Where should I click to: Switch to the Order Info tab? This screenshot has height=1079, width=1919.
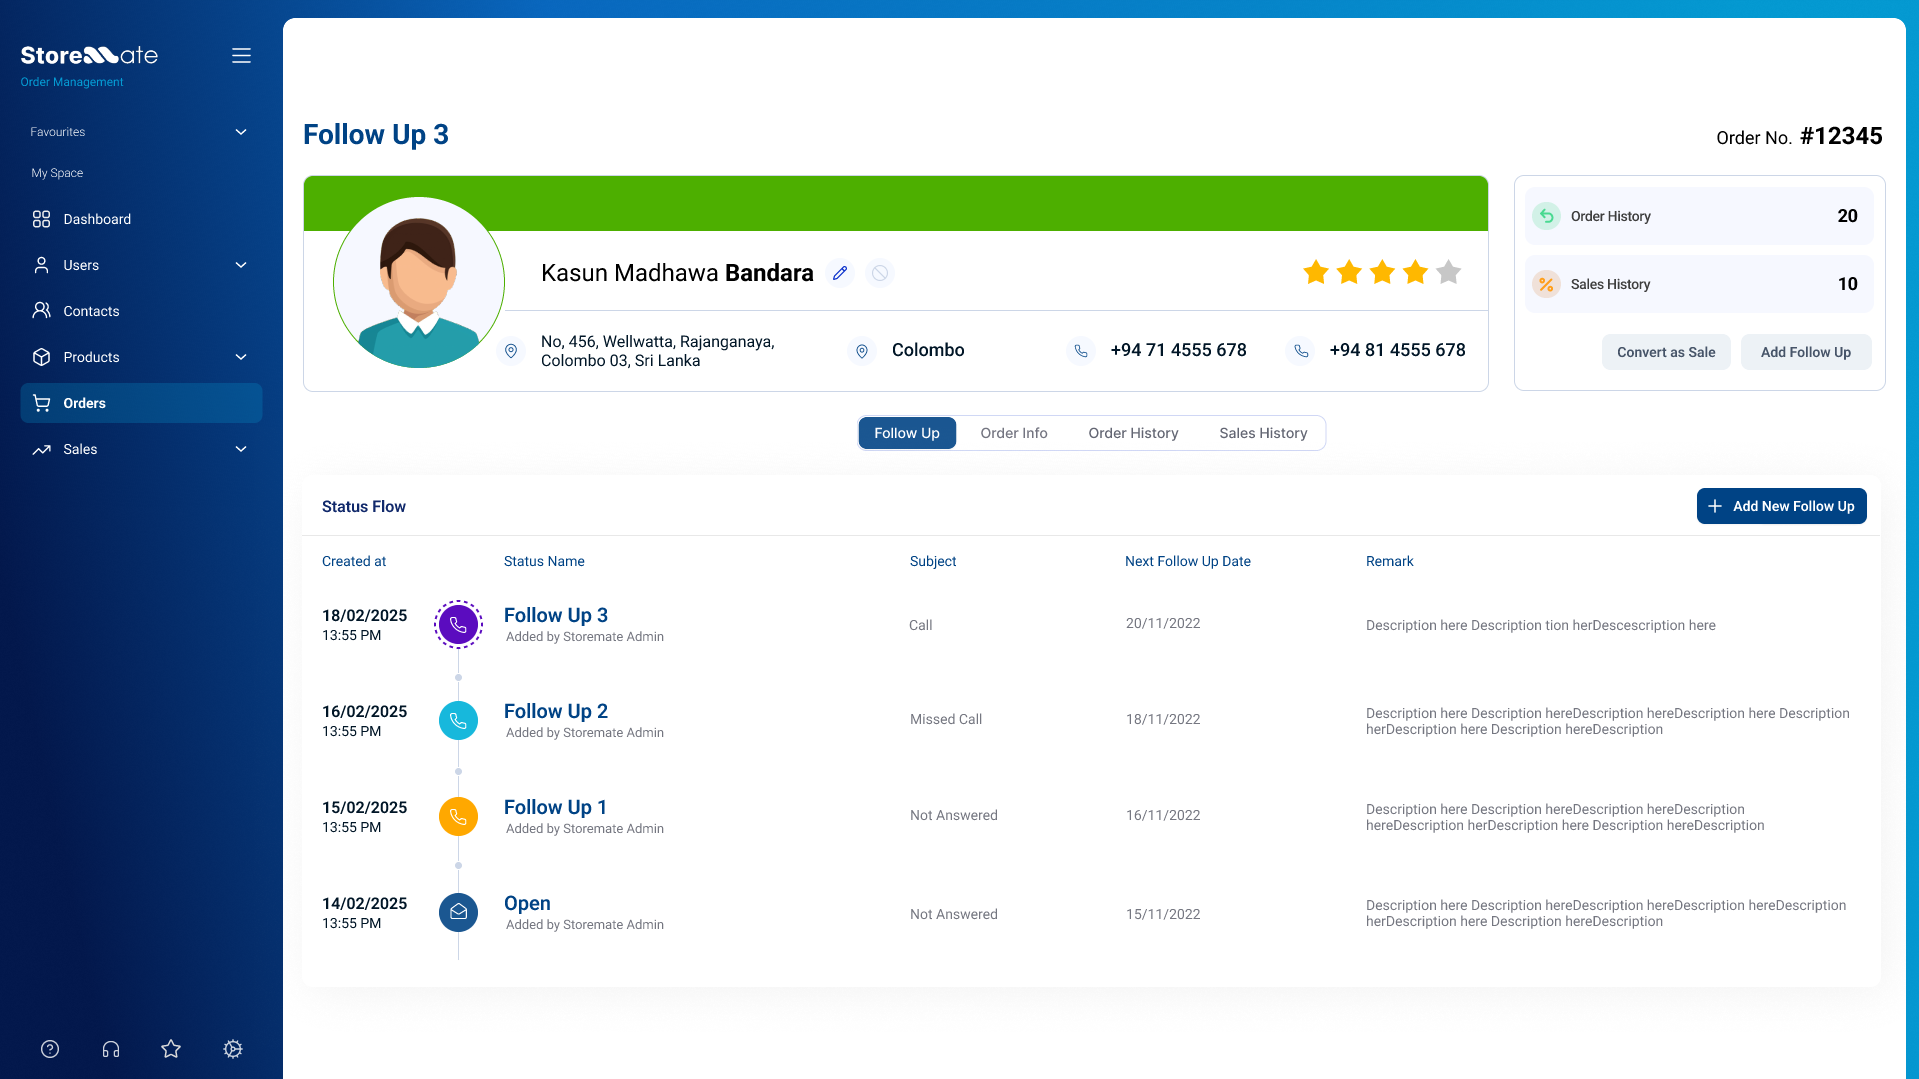(x=1013, y=433)
